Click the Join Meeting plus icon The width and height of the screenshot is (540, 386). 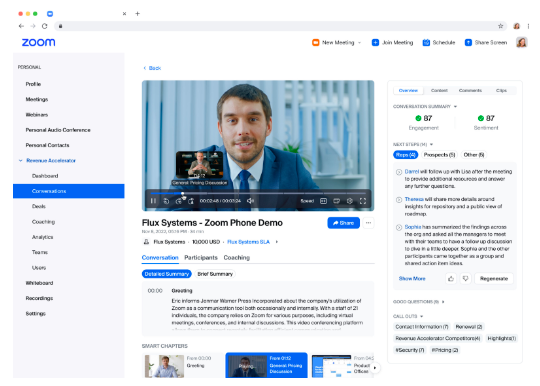pos(375,42)
